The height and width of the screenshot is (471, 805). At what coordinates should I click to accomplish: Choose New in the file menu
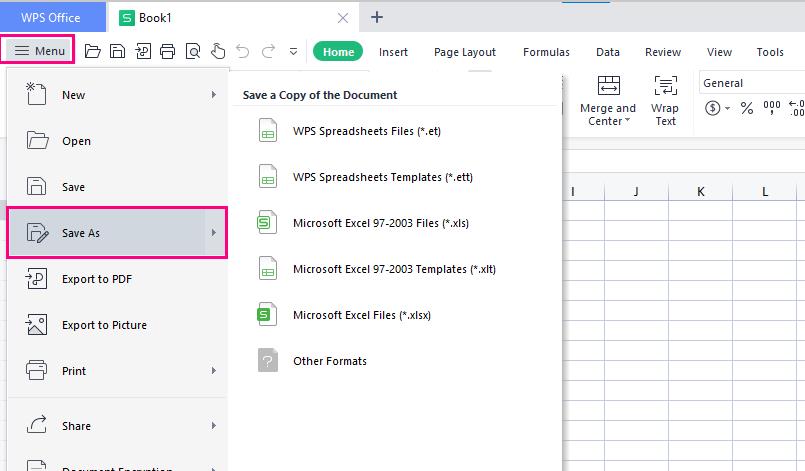click(x=117, y=95)
